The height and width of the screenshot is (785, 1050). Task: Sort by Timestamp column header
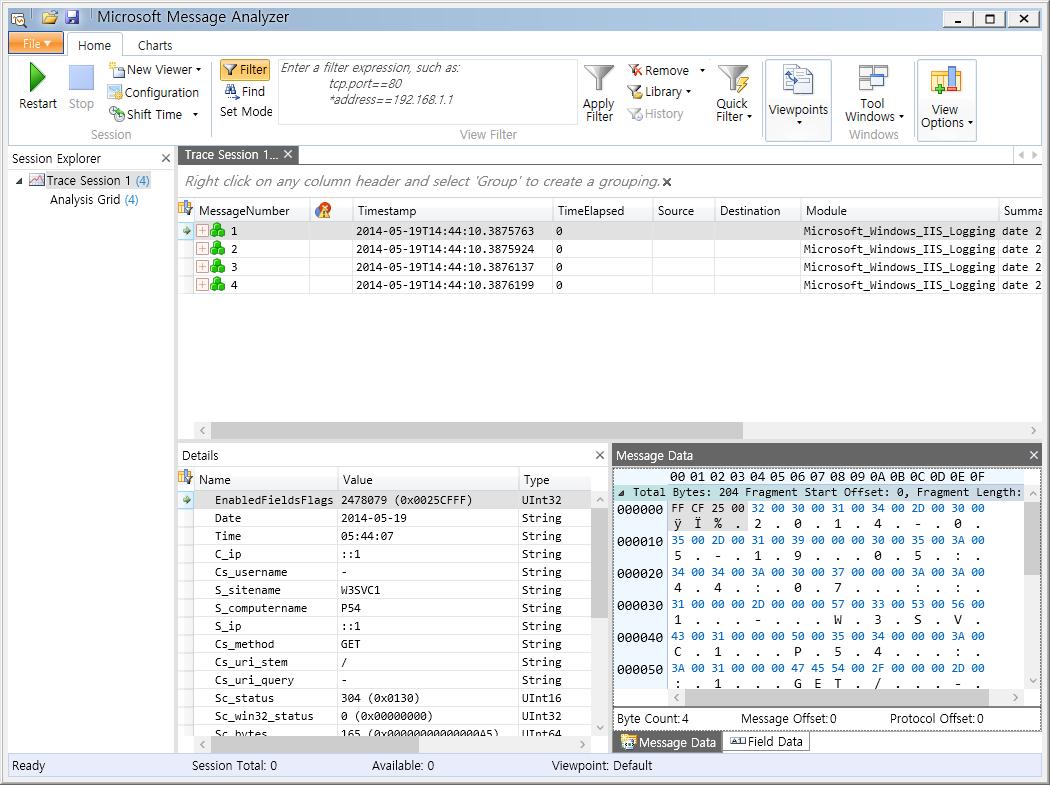453,210
